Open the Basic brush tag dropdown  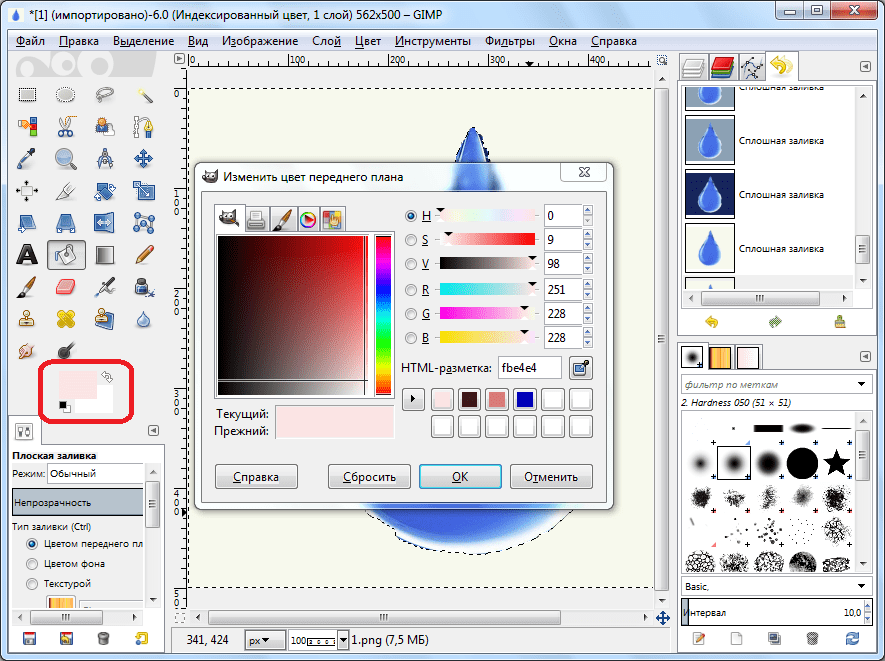pyautogui.click(x=863, y=586)
